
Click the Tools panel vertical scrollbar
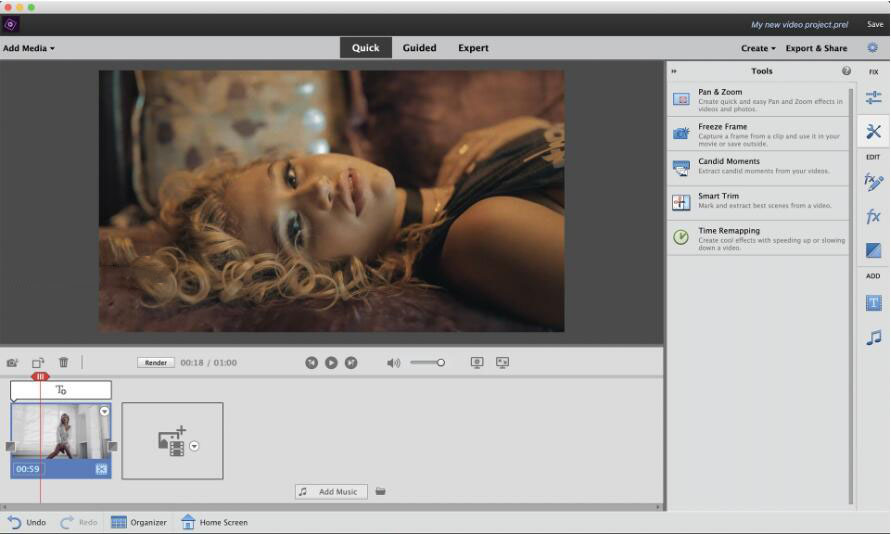click(x=851, y=295)
